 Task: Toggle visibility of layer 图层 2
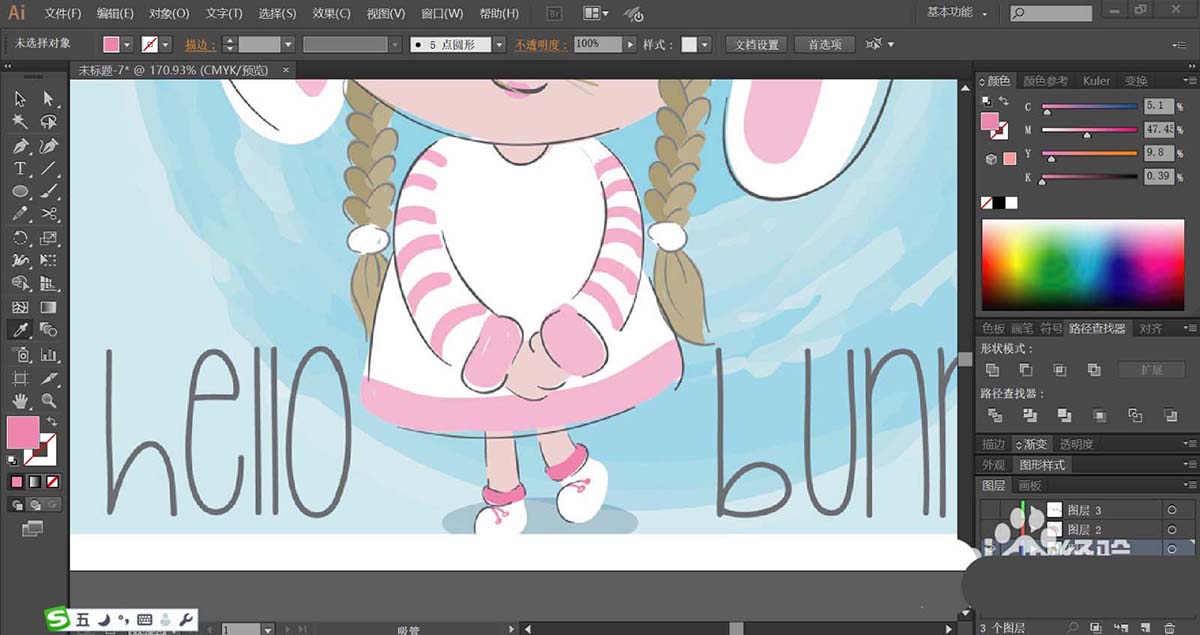(x=990, y=529)
